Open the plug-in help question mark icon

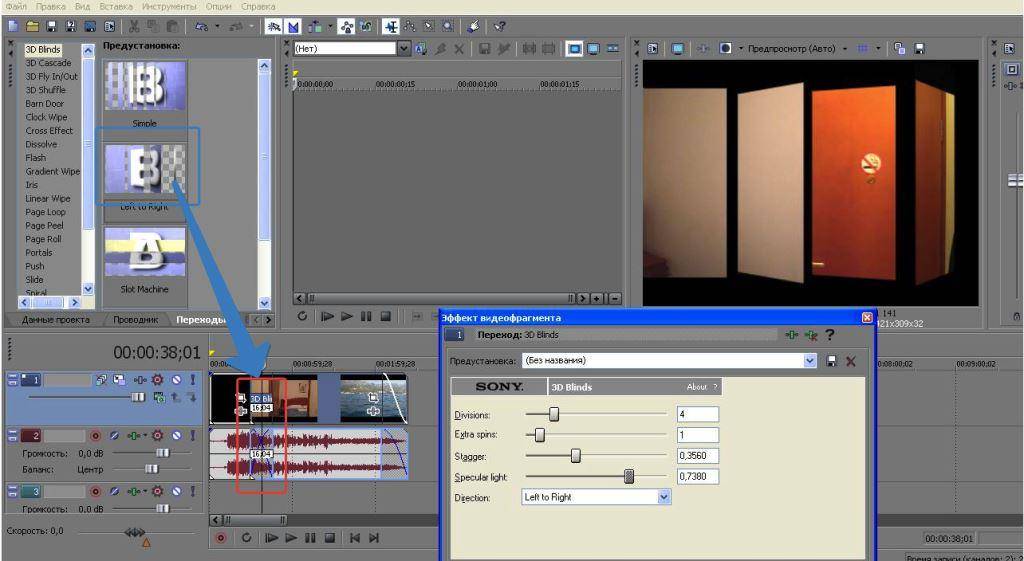[x=829, y=335]
